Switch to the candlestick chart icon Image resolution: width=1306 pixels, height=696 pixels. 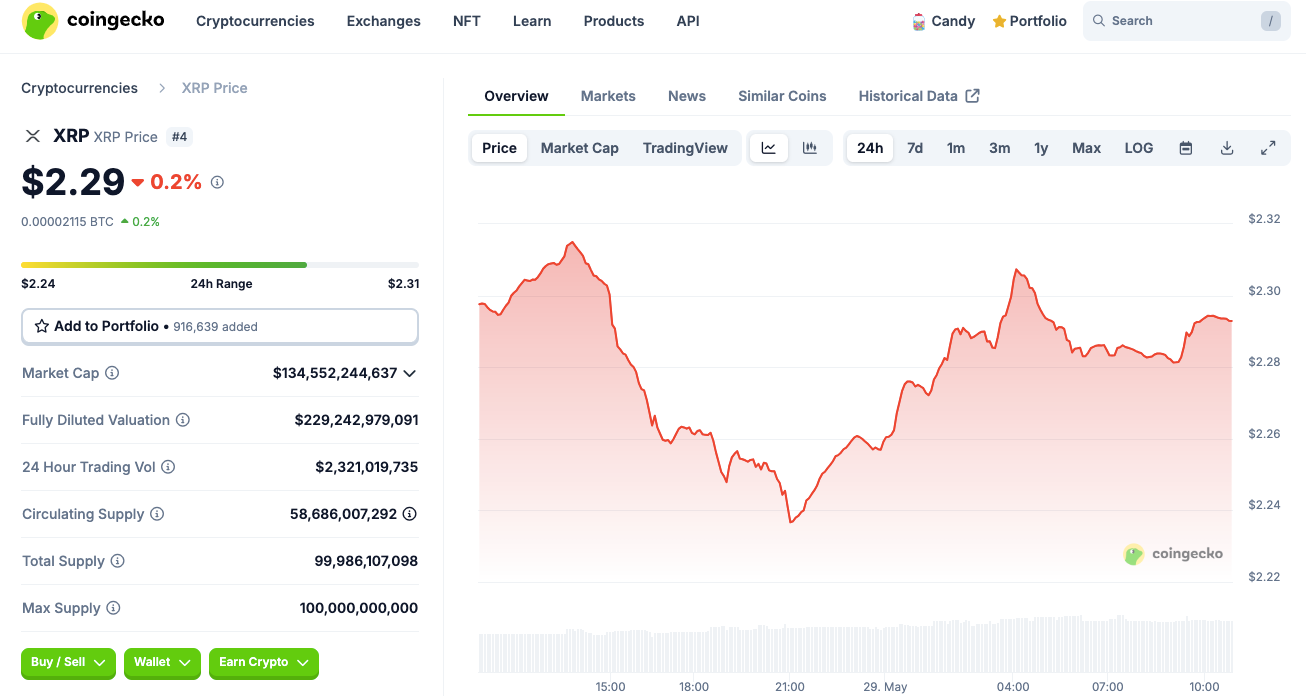tap(810, 148)
